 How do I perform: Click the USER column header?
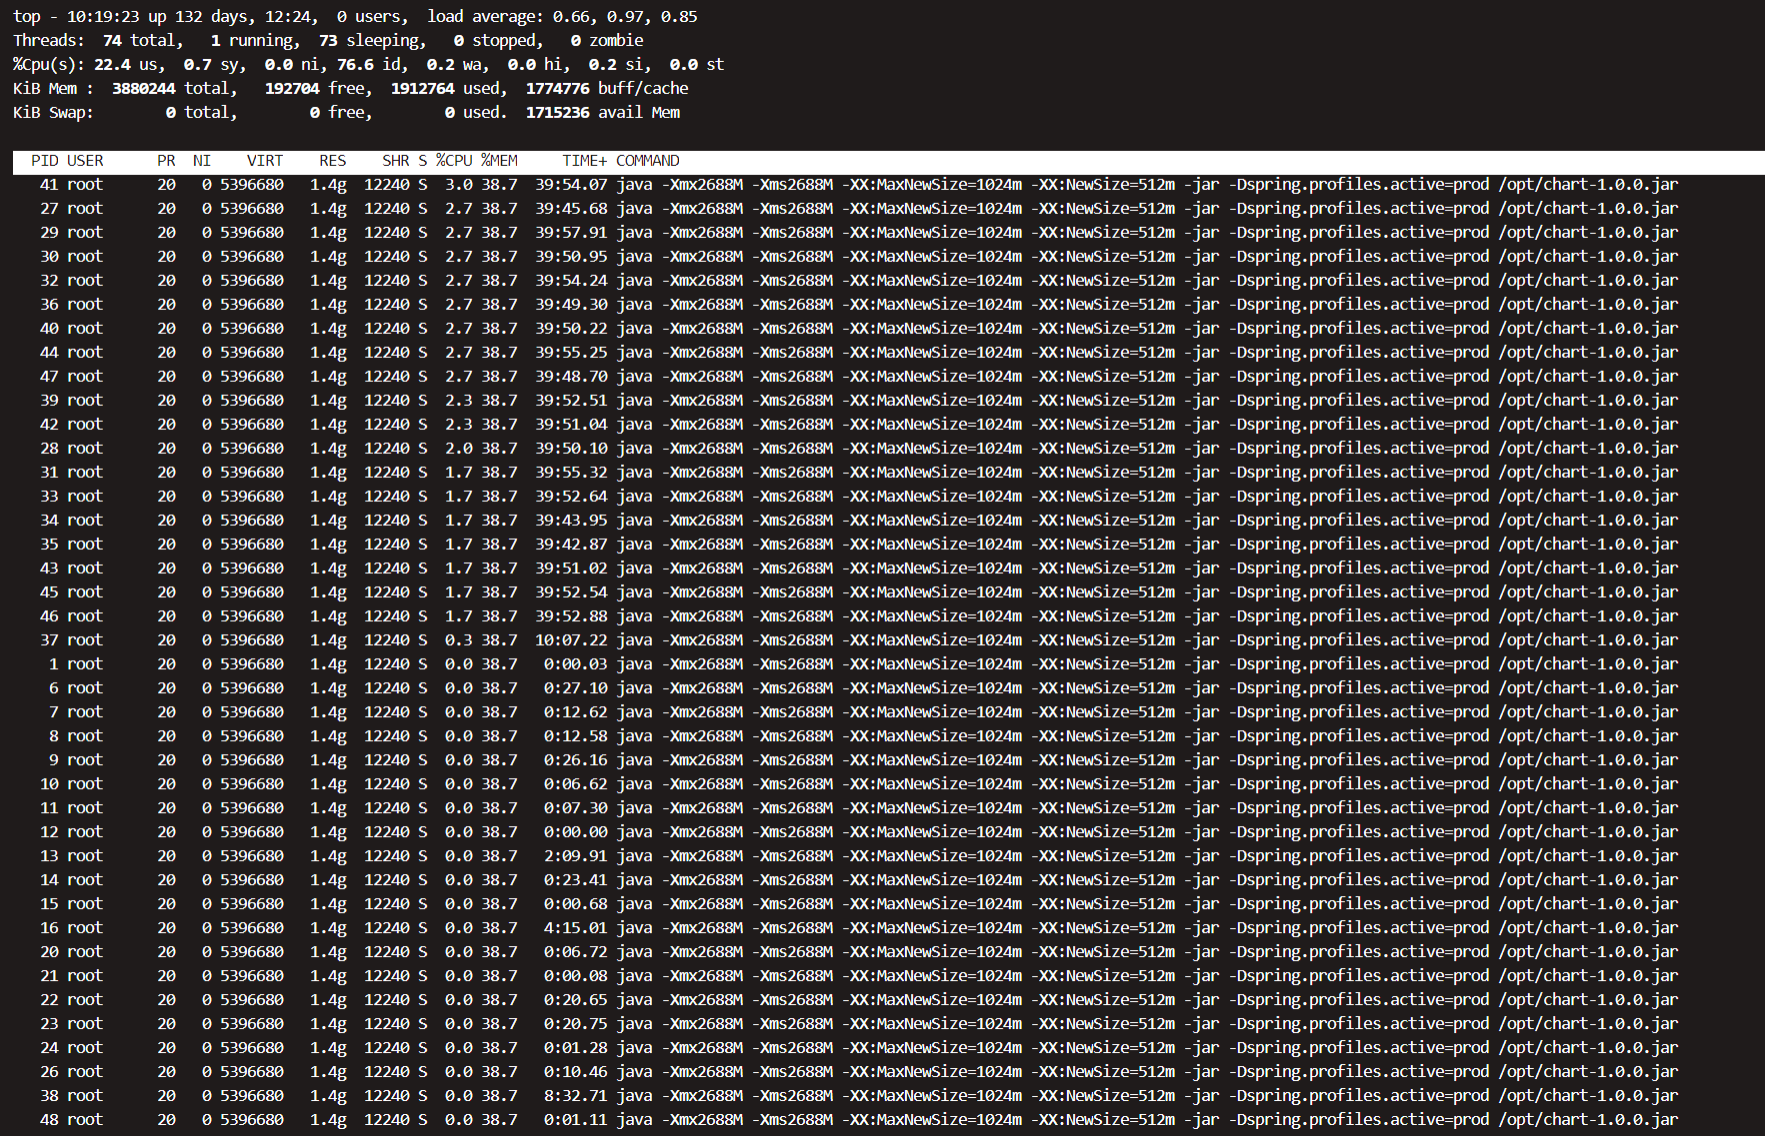(x=85, y=161)
